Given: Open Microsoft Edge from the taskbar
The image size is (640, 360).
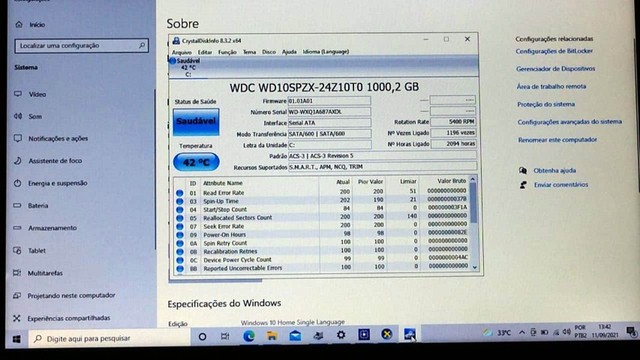Looking at the screenshot, I should click(x=249, y=336).
